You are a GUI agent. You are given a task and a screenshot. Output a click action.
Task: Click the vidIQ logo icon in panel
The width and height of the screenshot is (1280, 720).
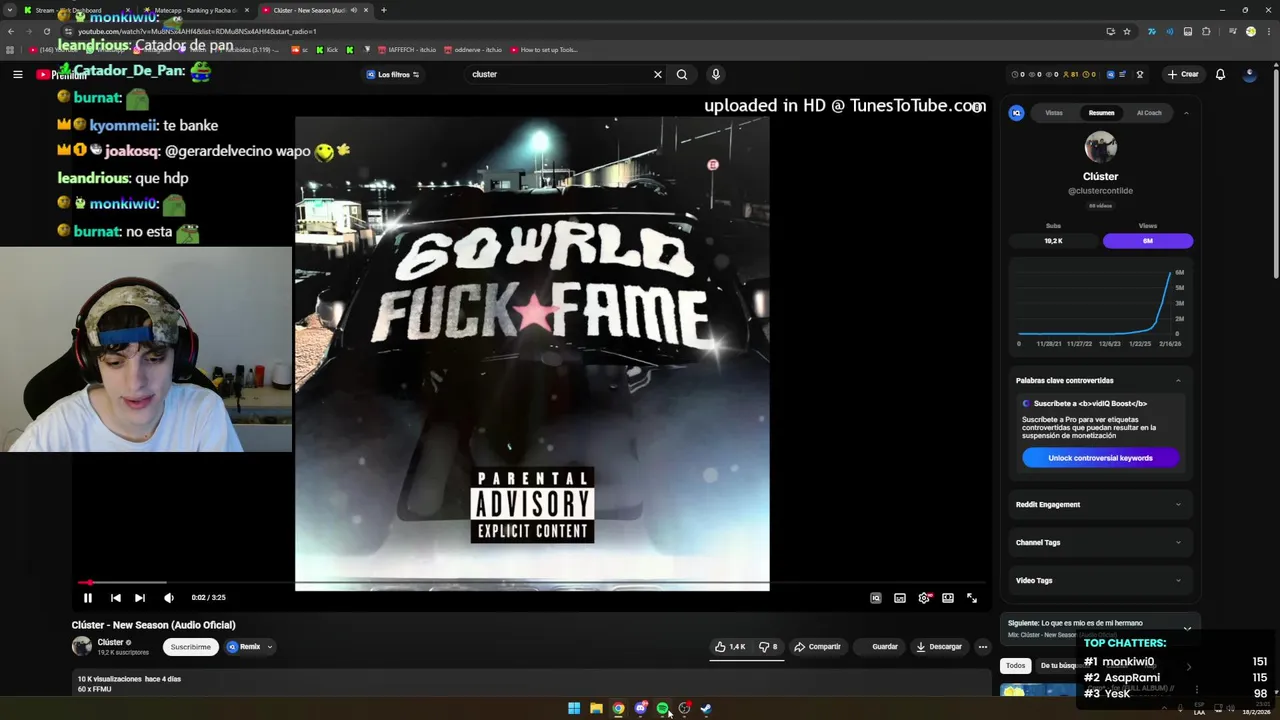coord(1017,113)
